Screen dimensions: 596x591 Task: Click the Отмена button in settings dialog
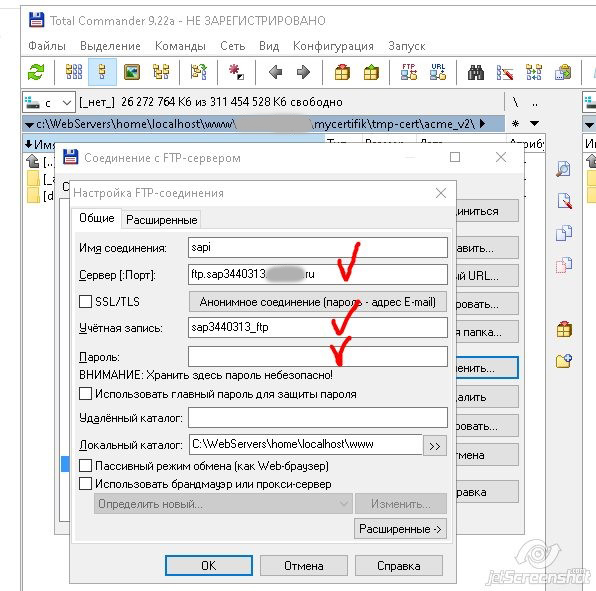coord(304,566)
